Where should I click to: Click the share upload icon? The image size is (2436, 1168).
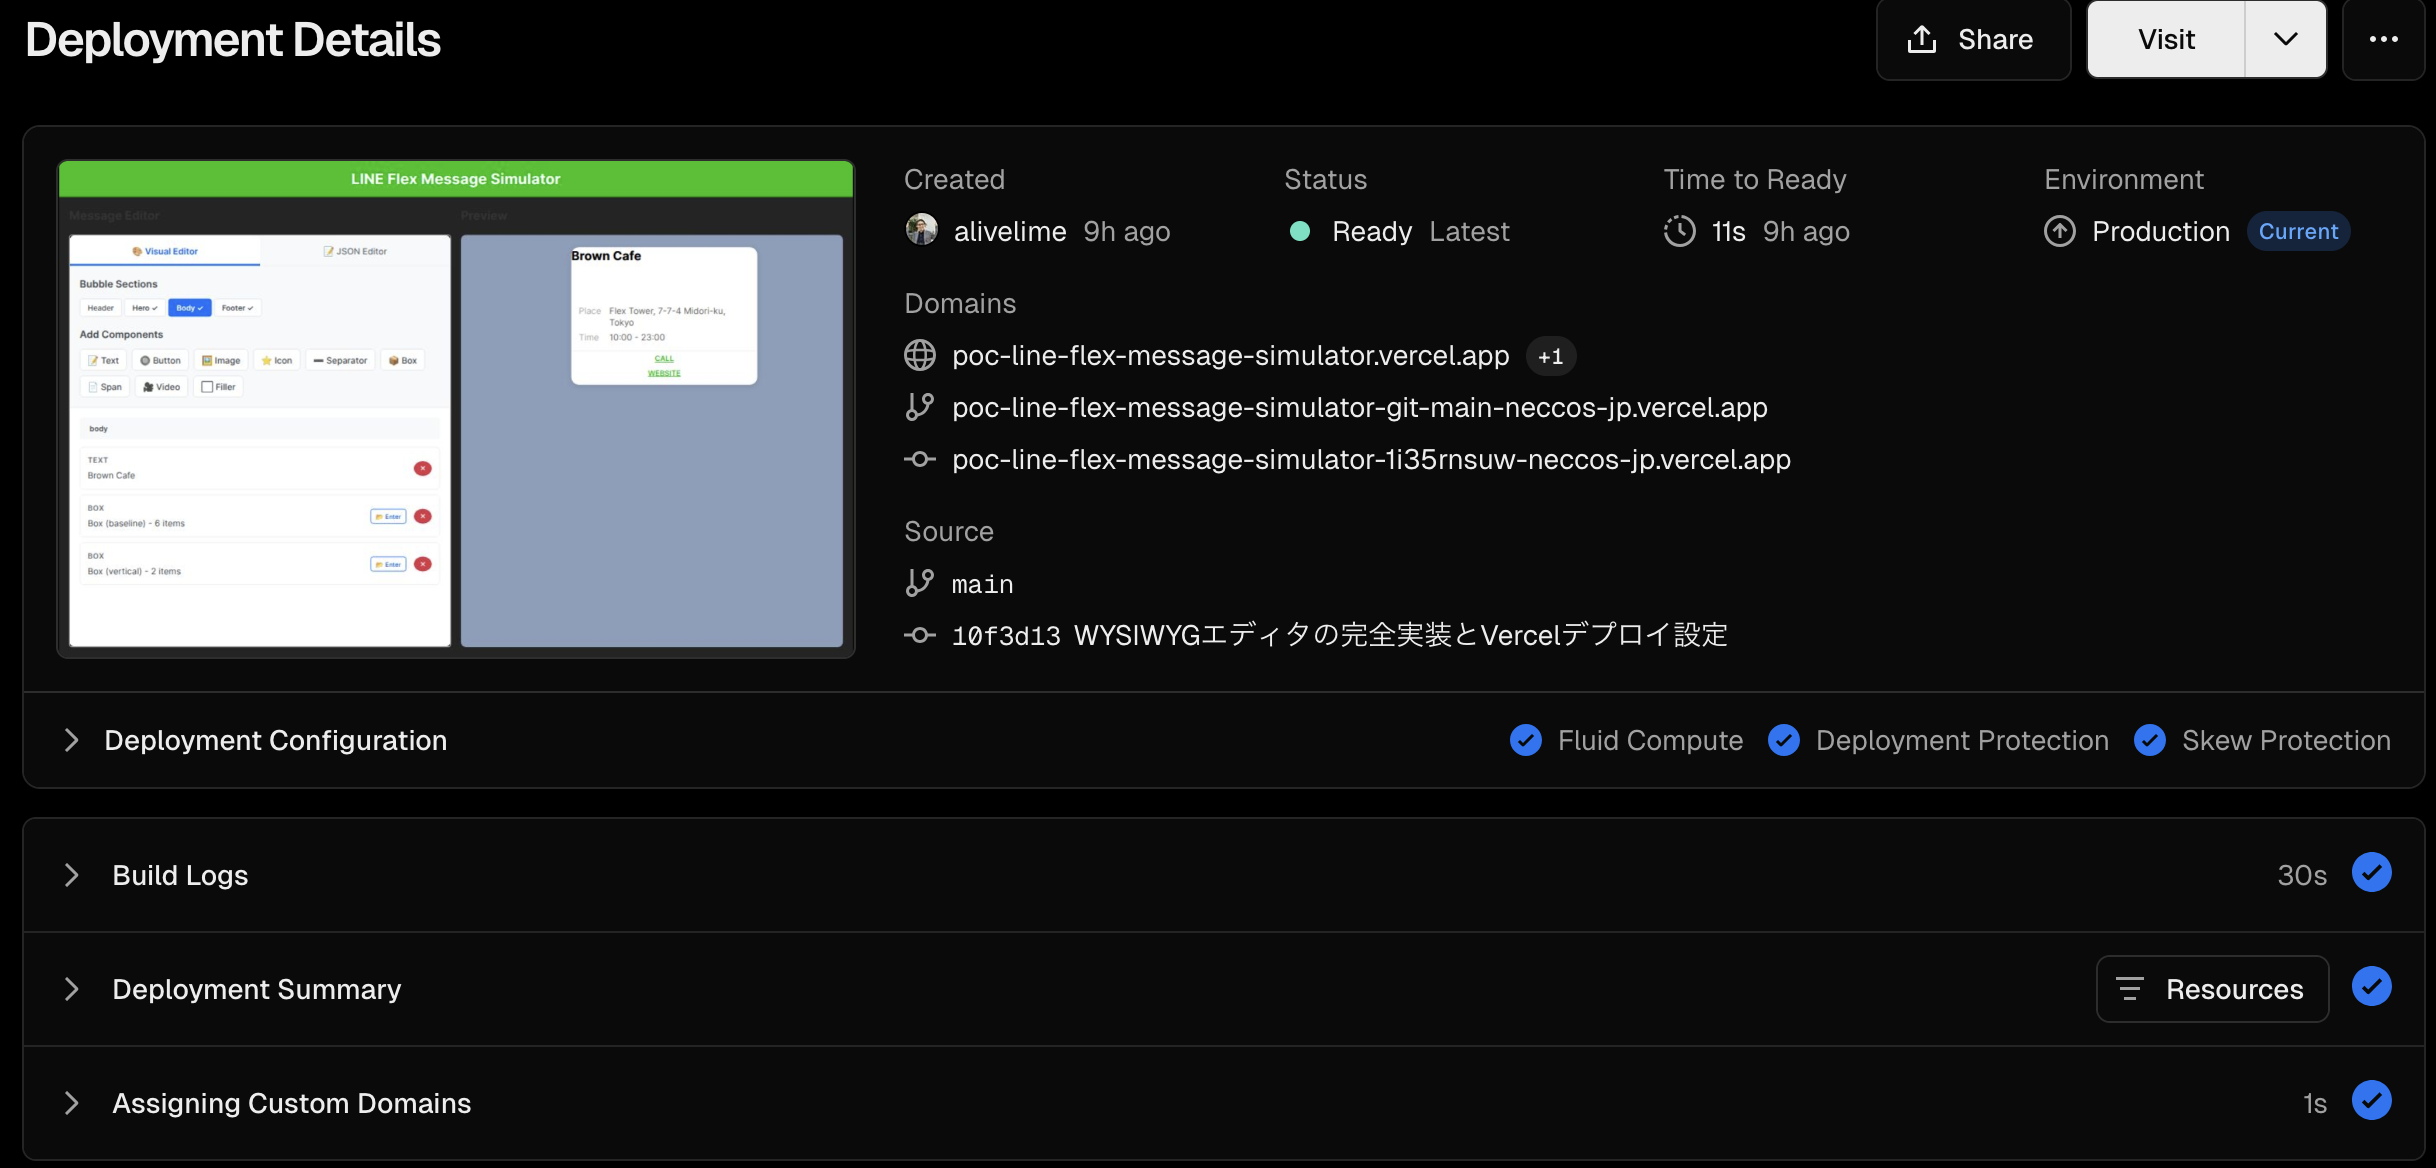[x=1921, y=40]
